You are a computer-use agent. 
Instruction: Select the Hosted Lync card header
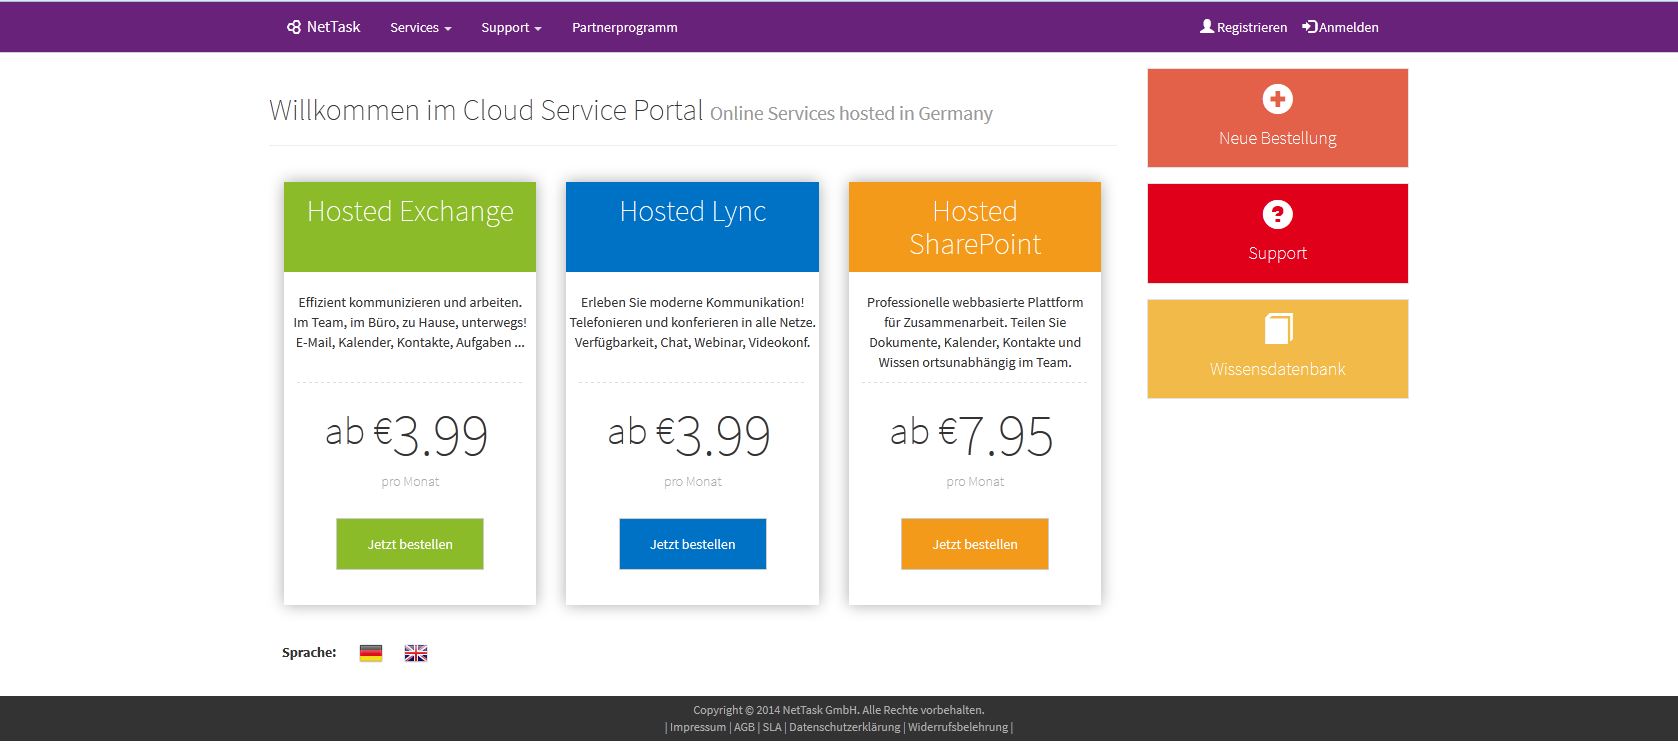(x=693, y=227)
